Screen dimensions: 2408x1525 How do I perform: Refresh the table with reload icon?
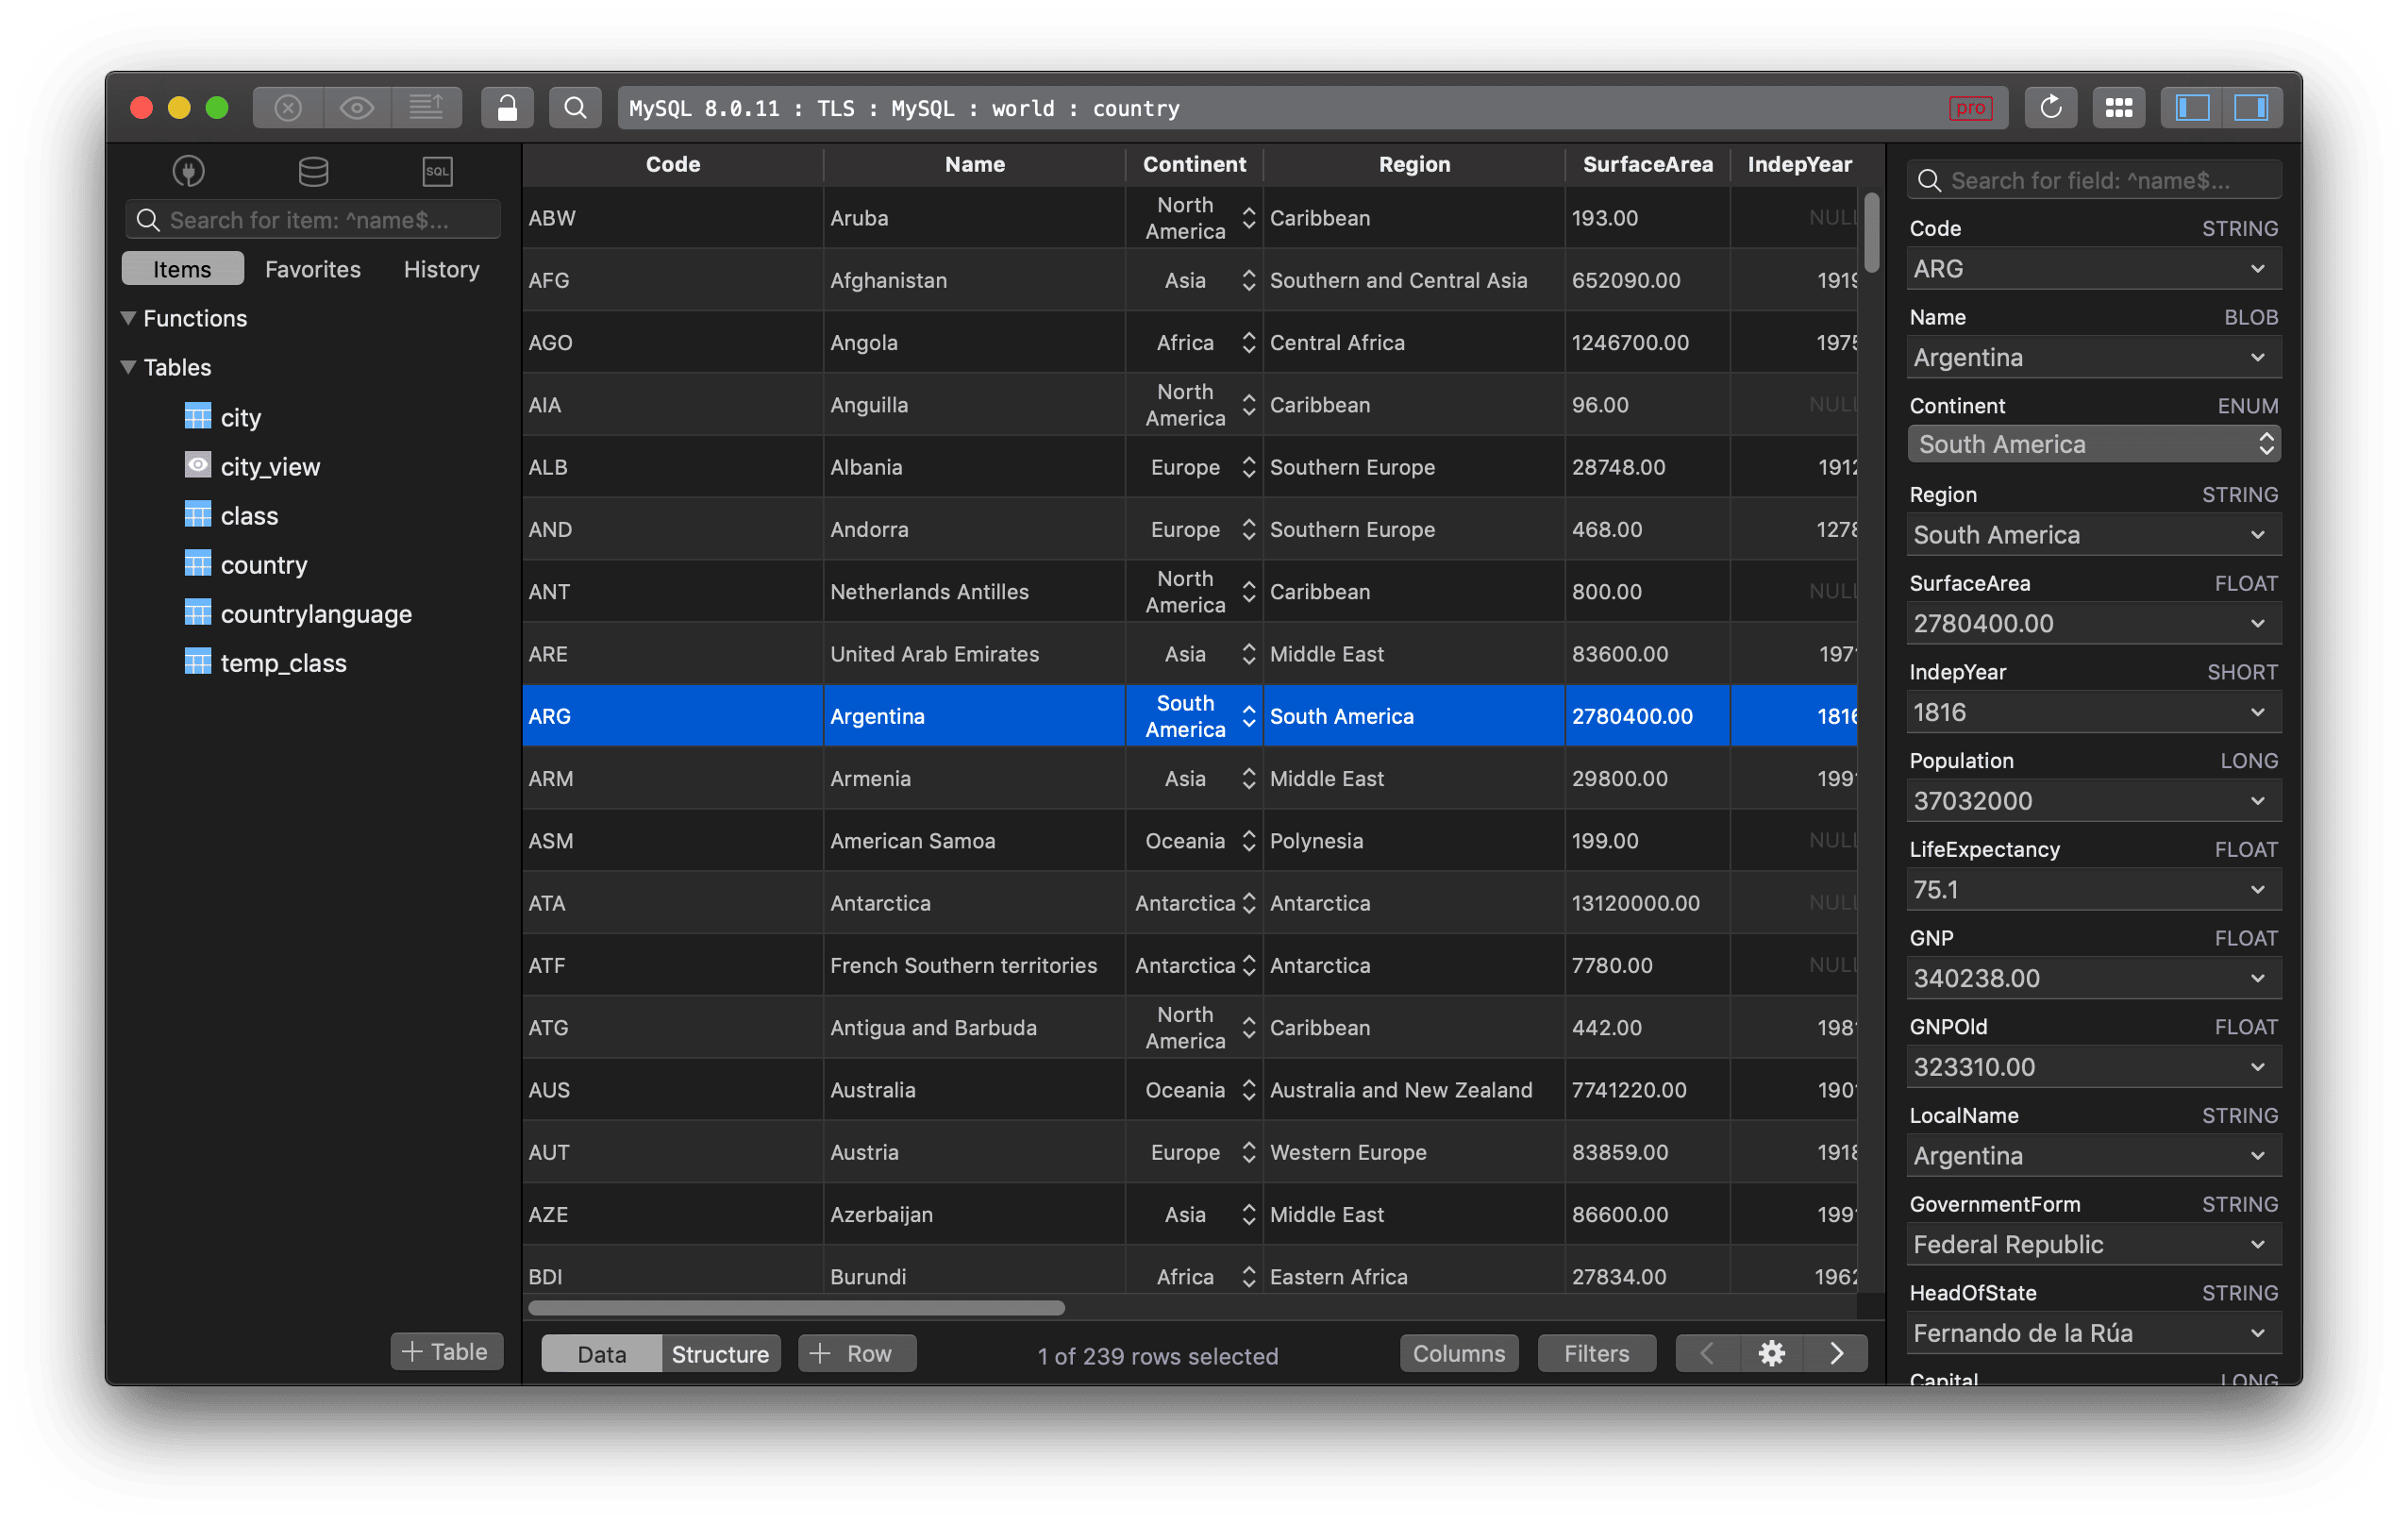(x=2050, y=107)
